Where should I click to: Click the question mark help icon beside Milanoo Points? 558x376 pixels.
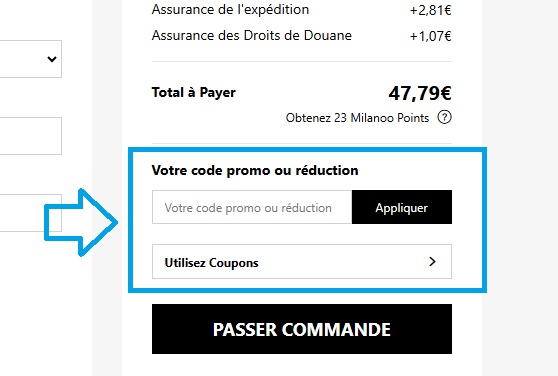[444, 117]
